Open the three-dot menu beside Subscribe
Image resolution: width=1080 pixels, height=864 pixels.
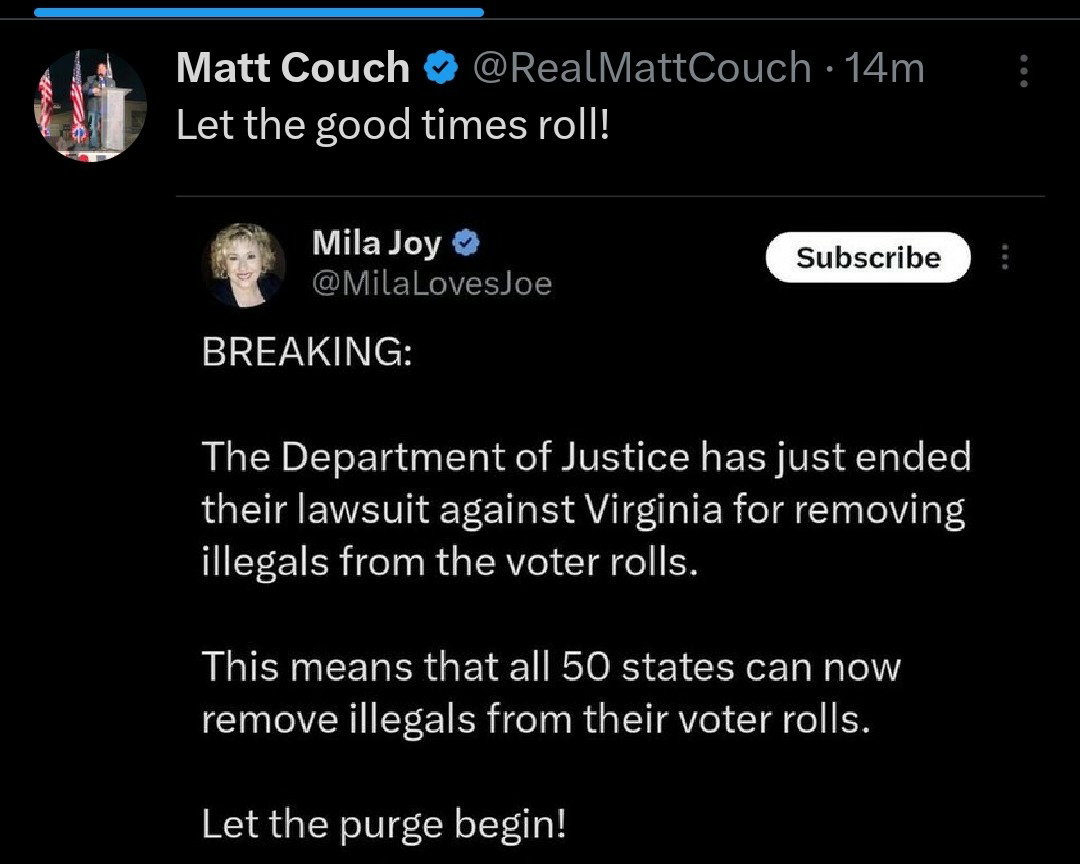(x=1005, y=258)
